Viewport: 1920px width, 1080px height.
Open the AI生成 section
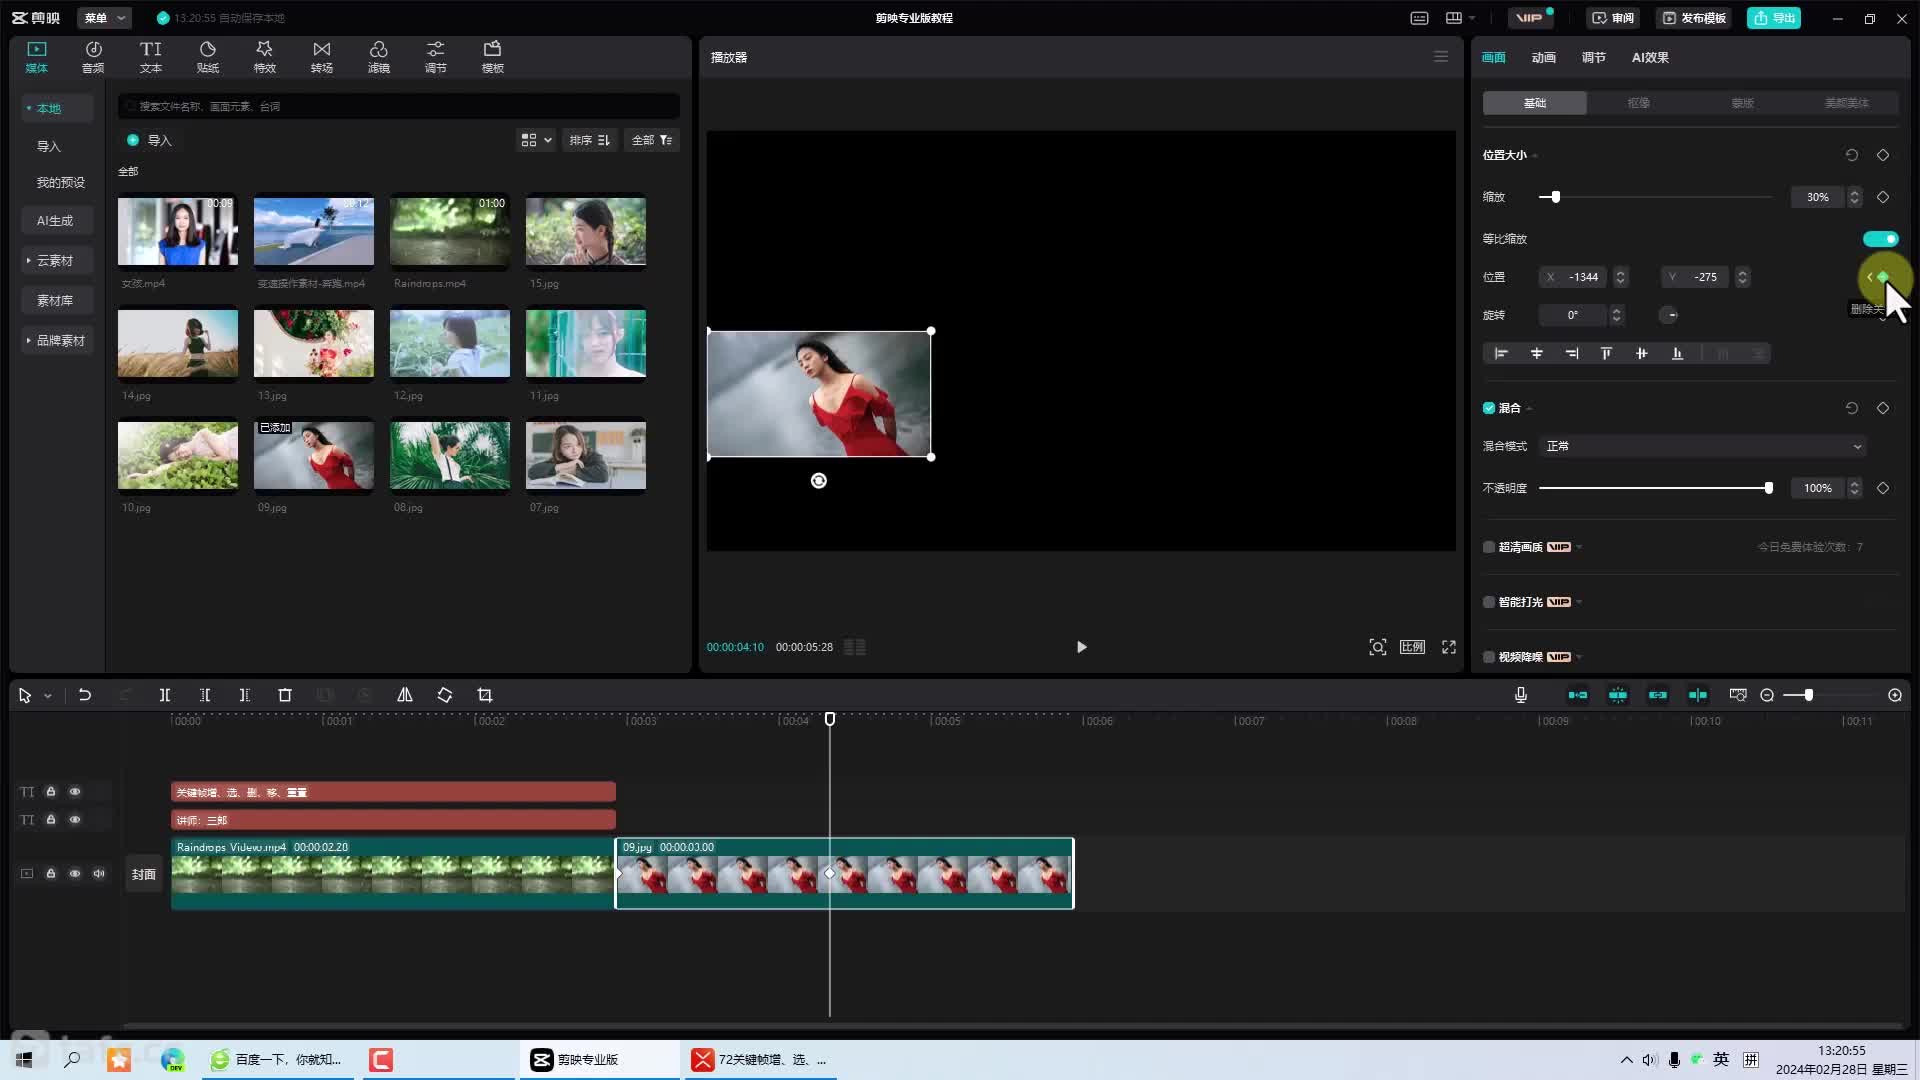tap(55, 220)
